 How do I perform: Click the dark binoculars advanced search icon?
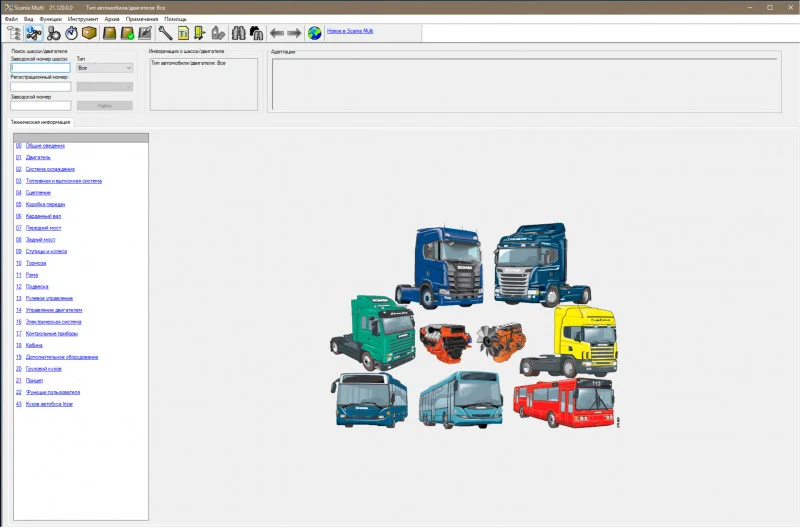click(256, 34)
